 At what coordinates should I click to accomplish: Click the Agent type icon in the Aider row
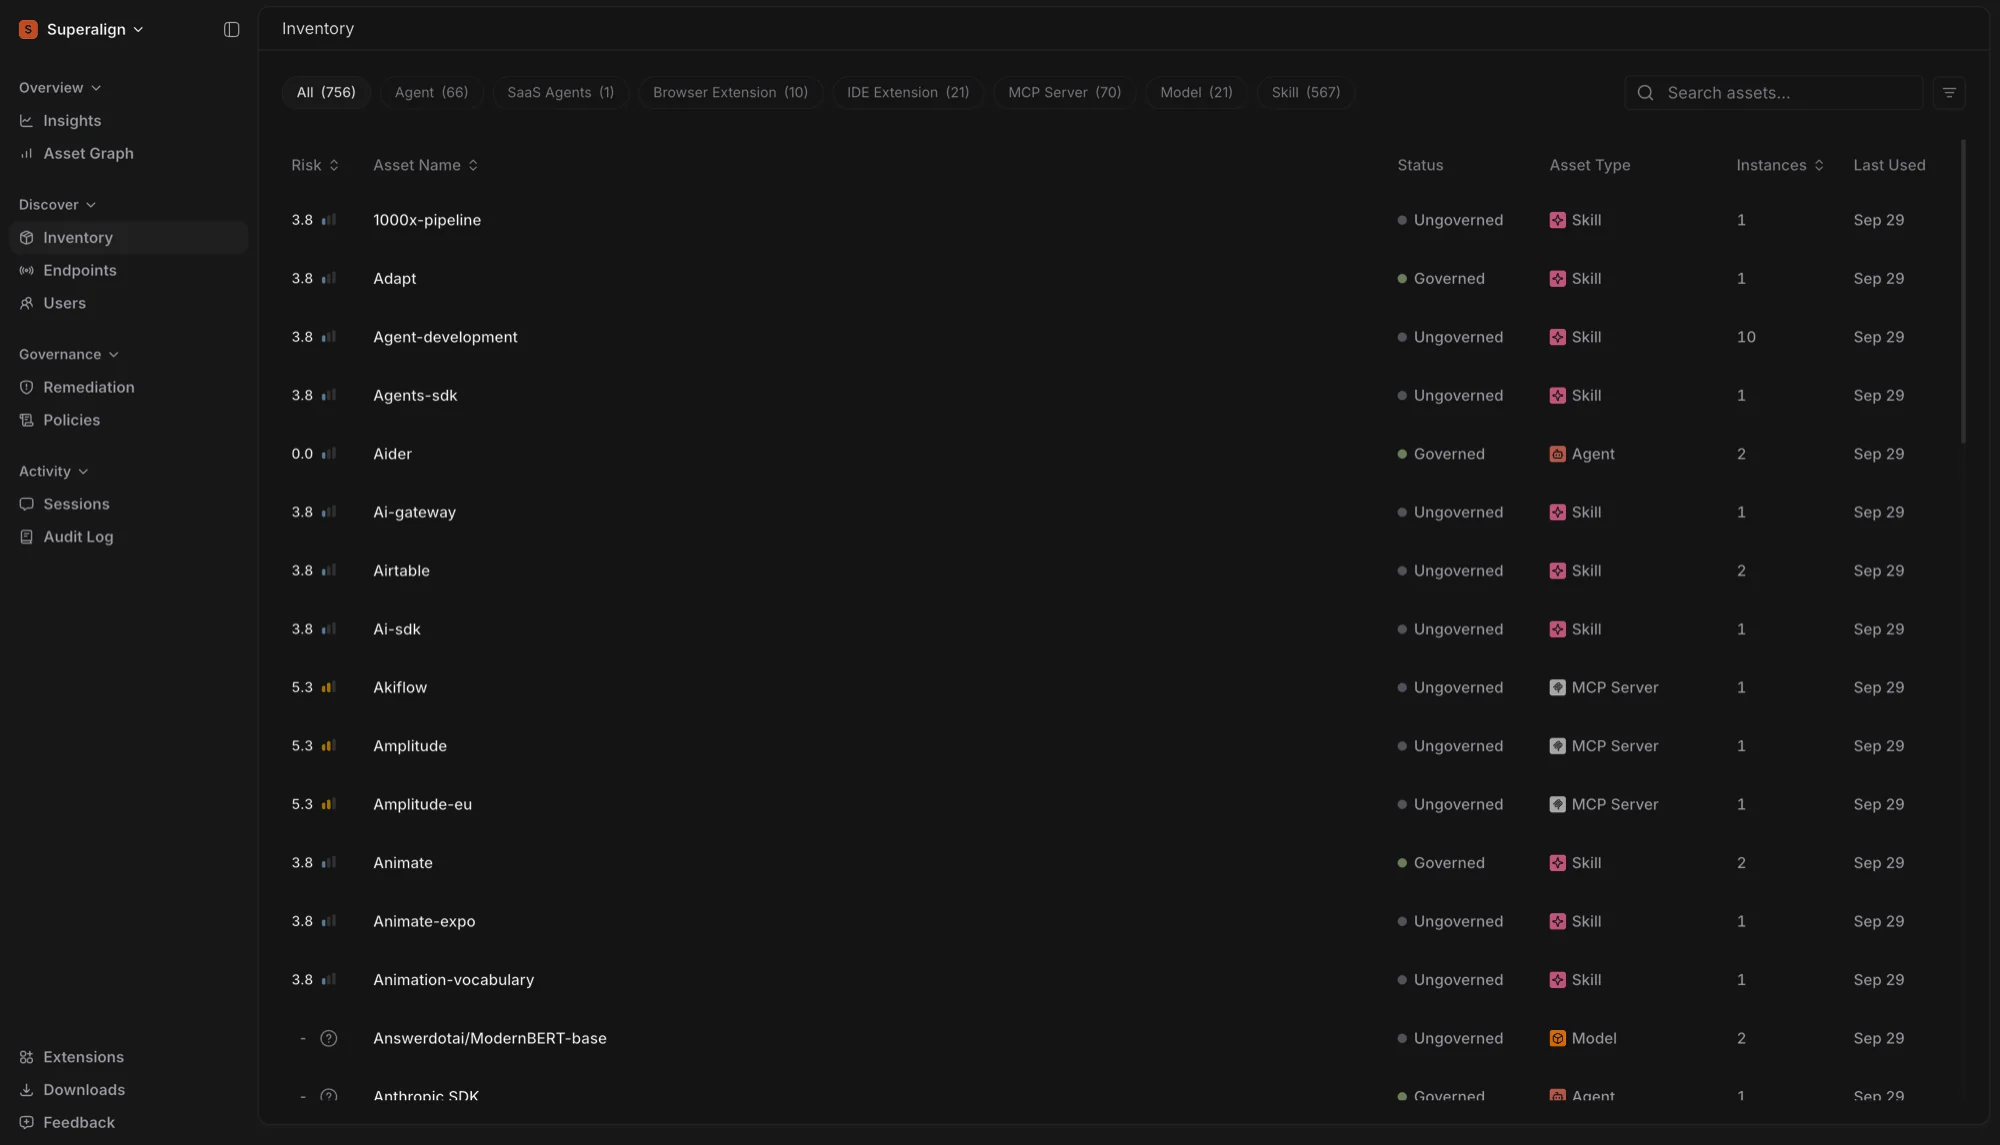tap(1557, 454)
